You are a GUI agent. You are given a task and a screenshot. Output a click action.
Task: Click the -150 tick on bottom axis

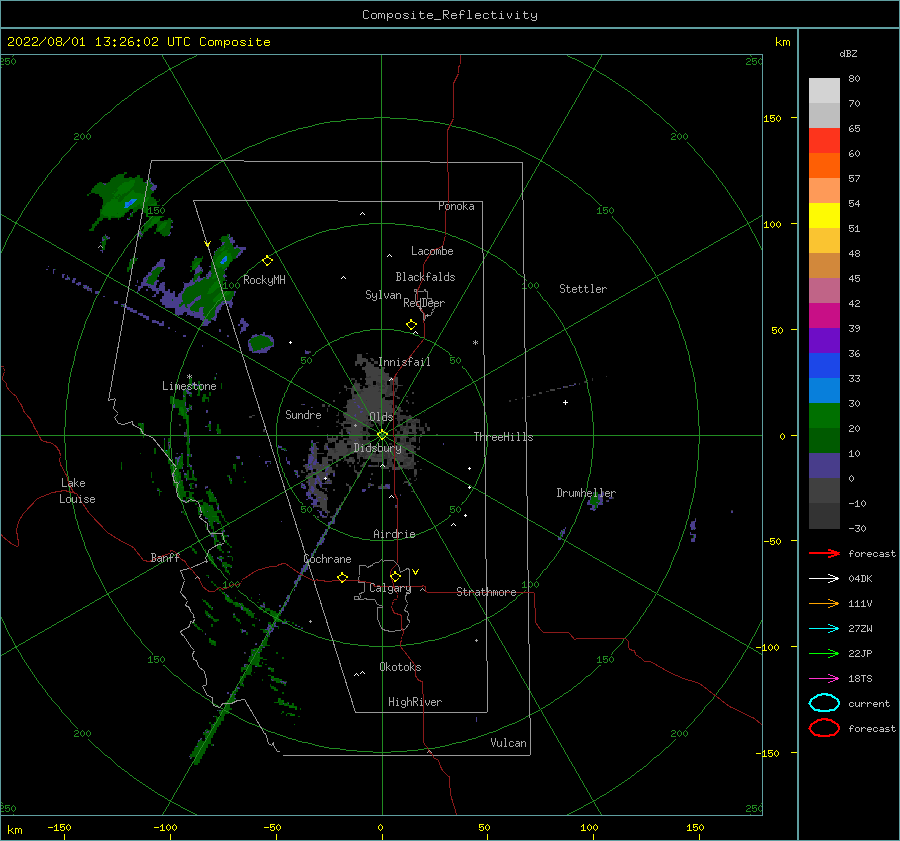60,827
